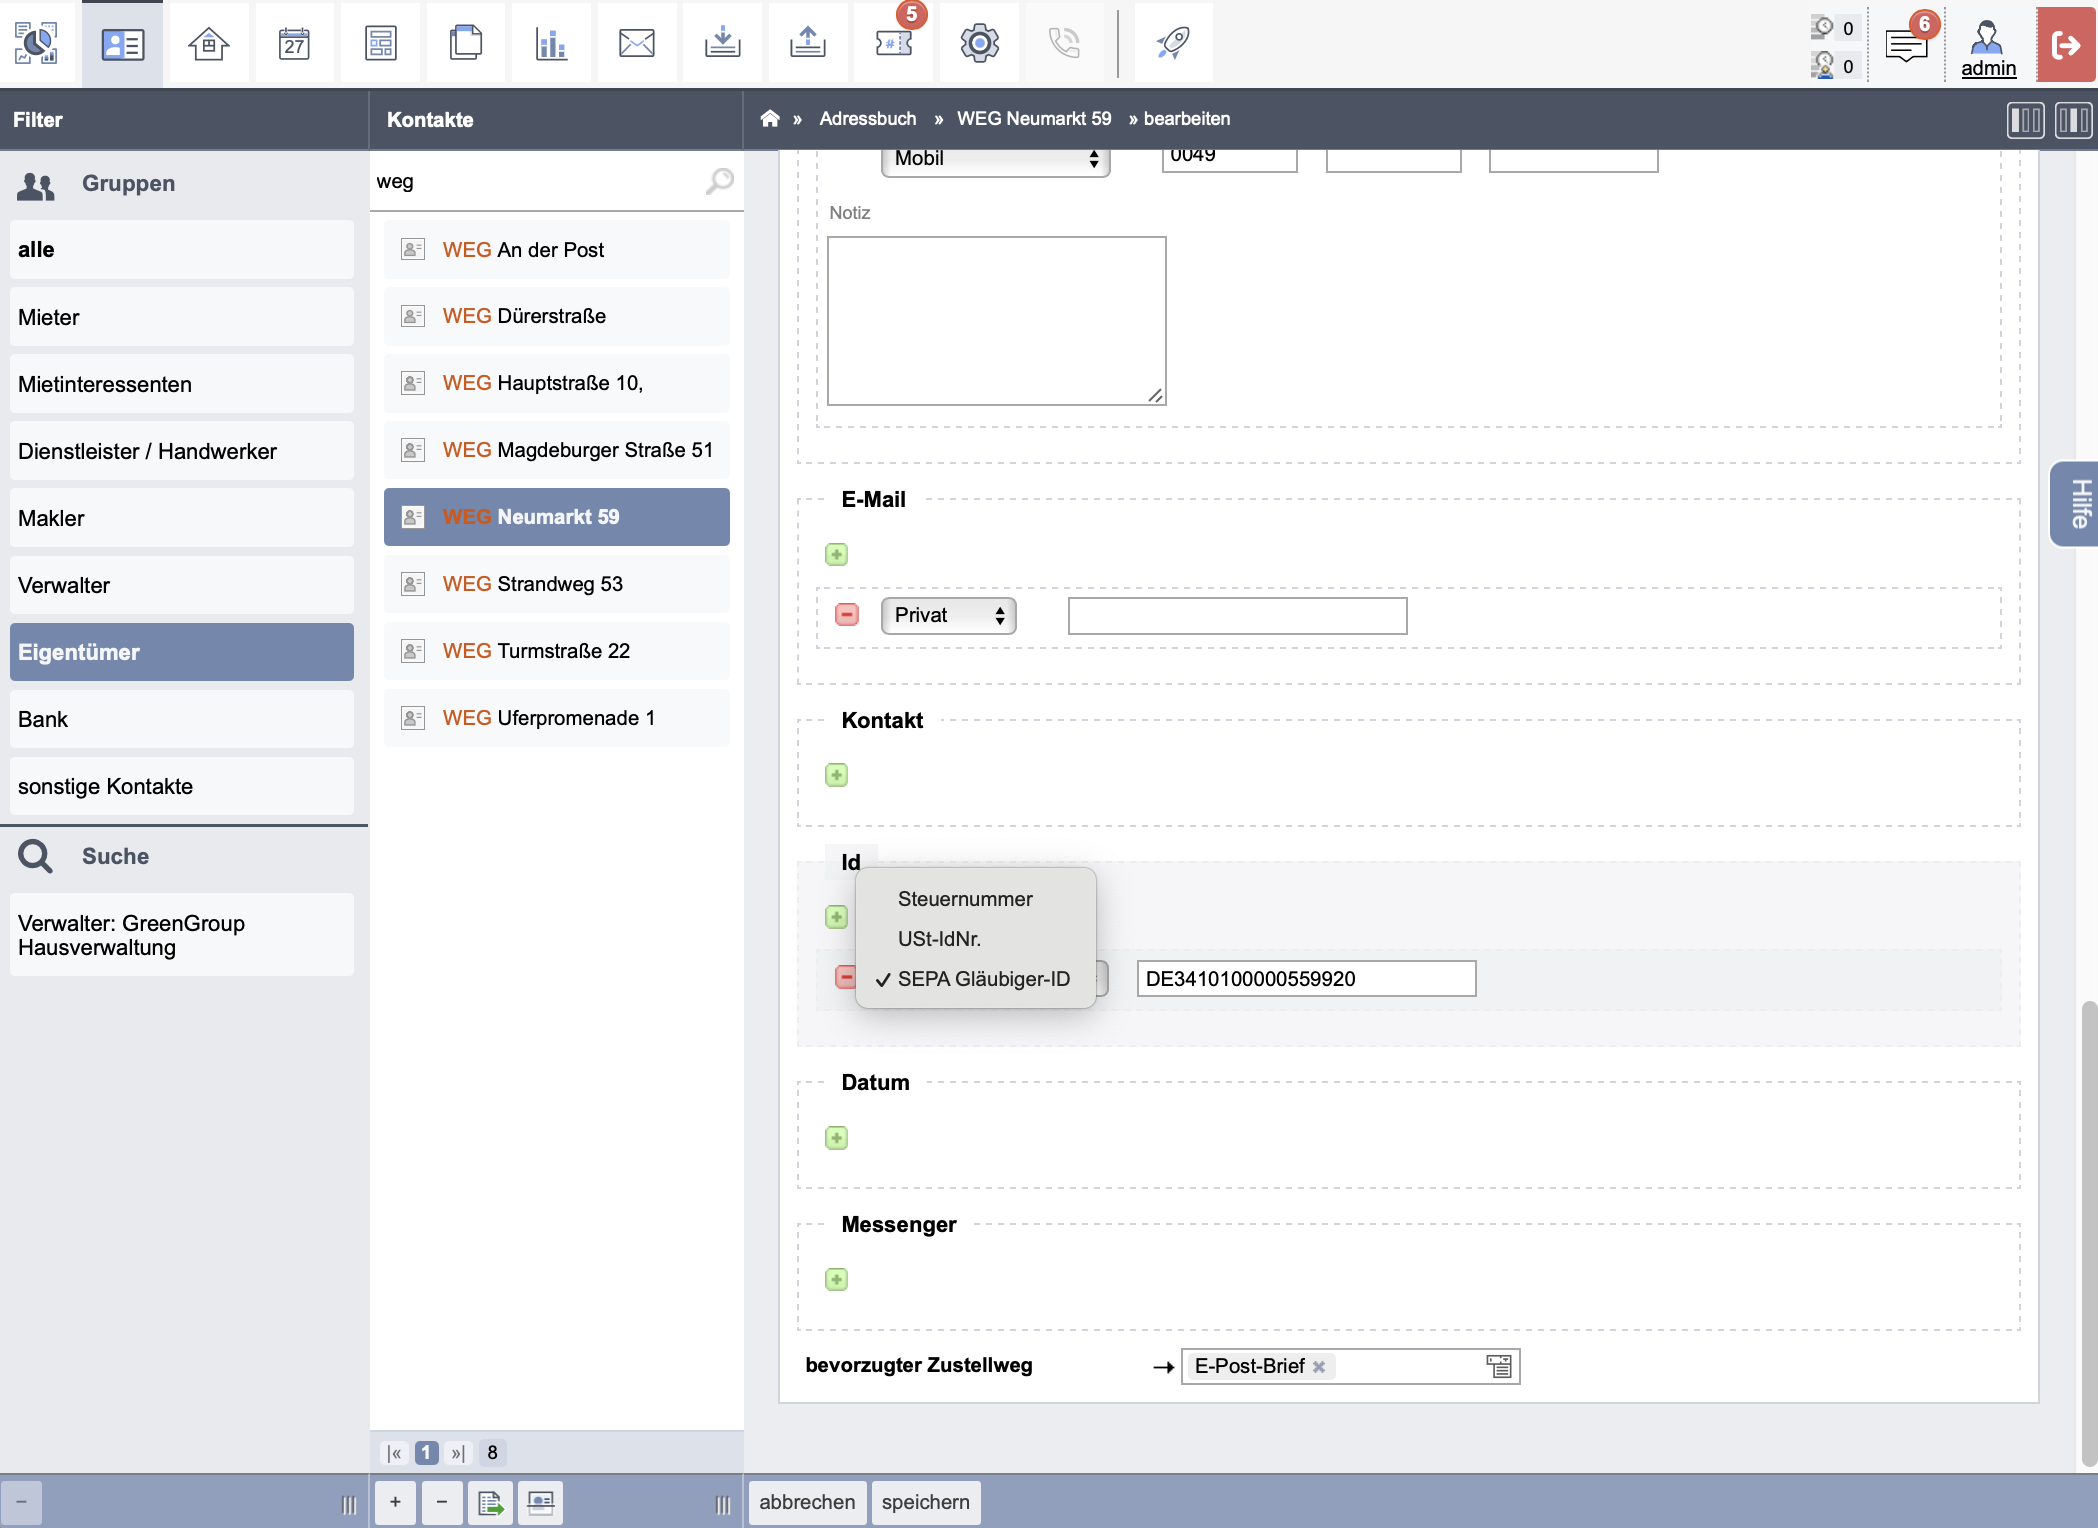The width and height of the screenshot is (2098, 1528).
Task: Click the phone call icon
Action: [x=1064, y=43]
